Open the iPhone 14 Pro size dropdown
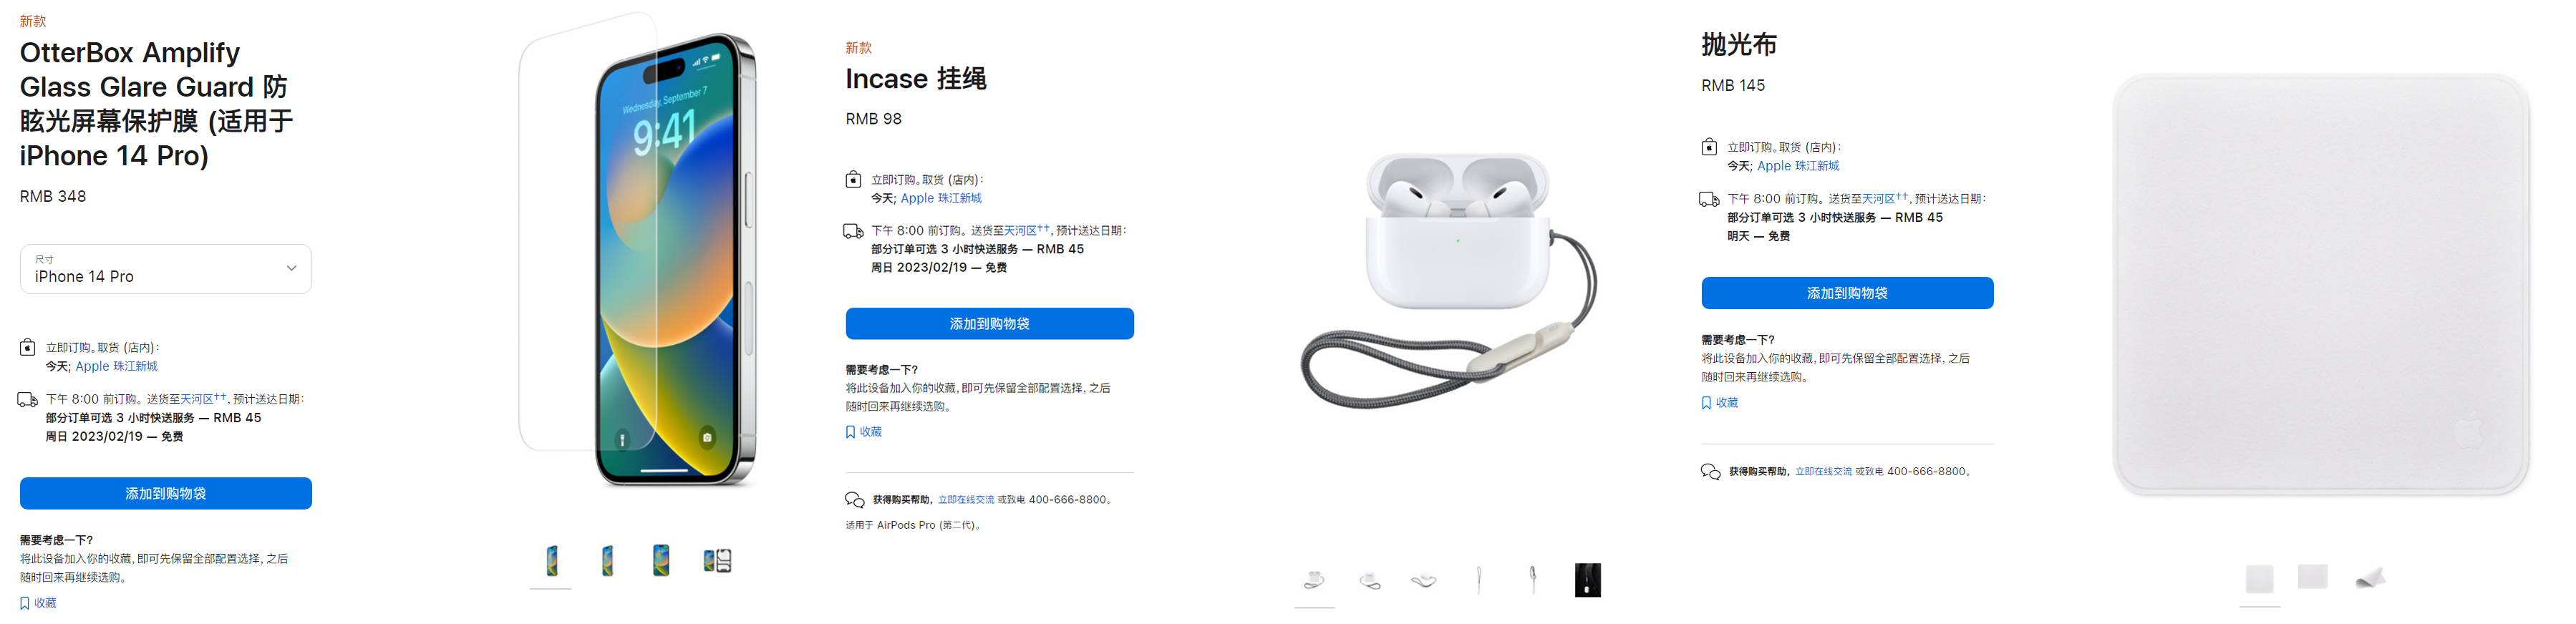2576x624 pixels. [x=166, y=269]
